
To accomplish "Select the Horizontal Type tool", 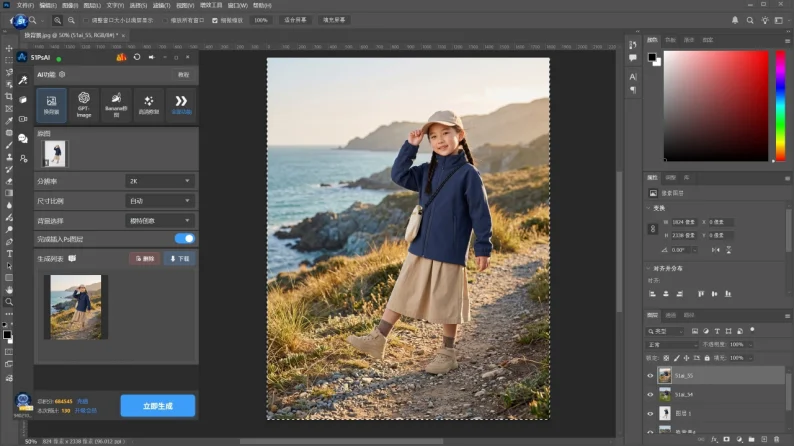I will coord(9,254).
